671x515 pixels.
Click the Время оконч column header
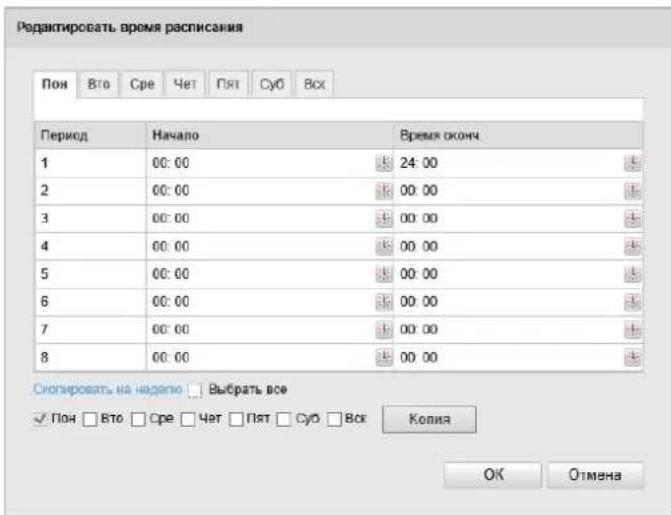coord(518,135)
